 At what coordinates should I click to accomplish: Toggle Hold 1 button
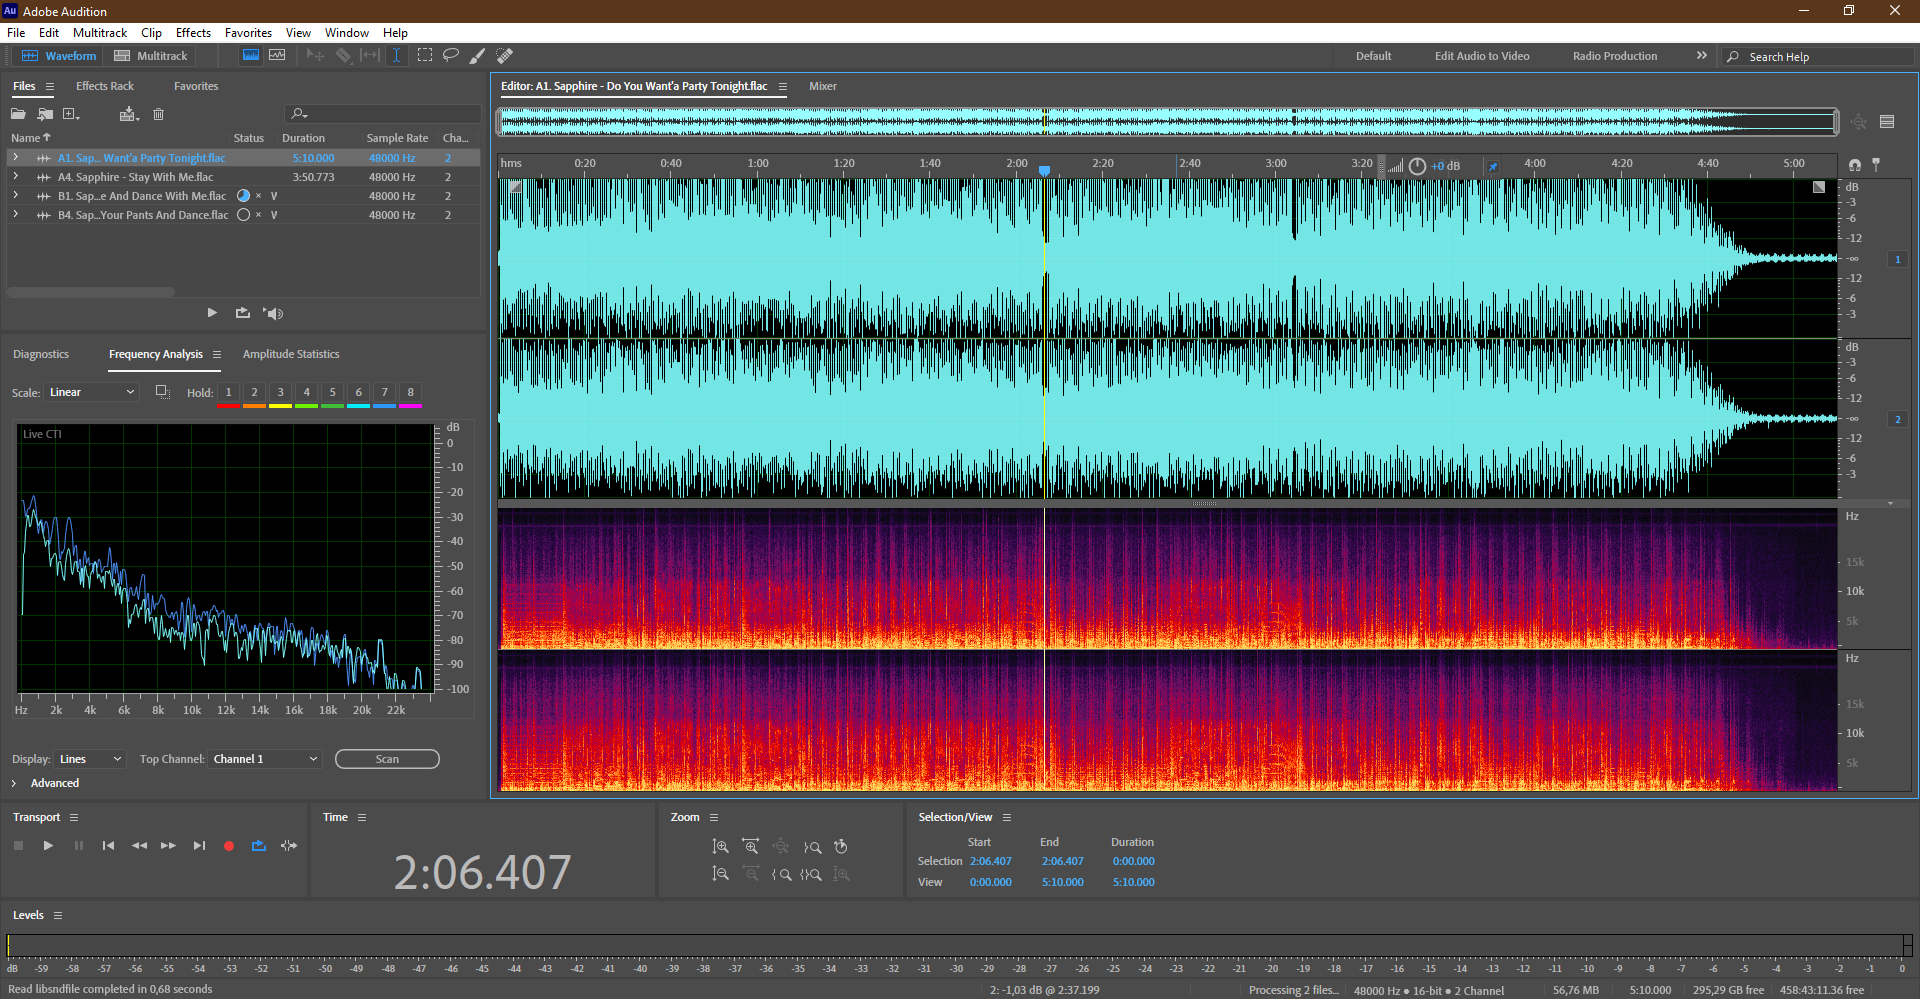pos(228,393)
